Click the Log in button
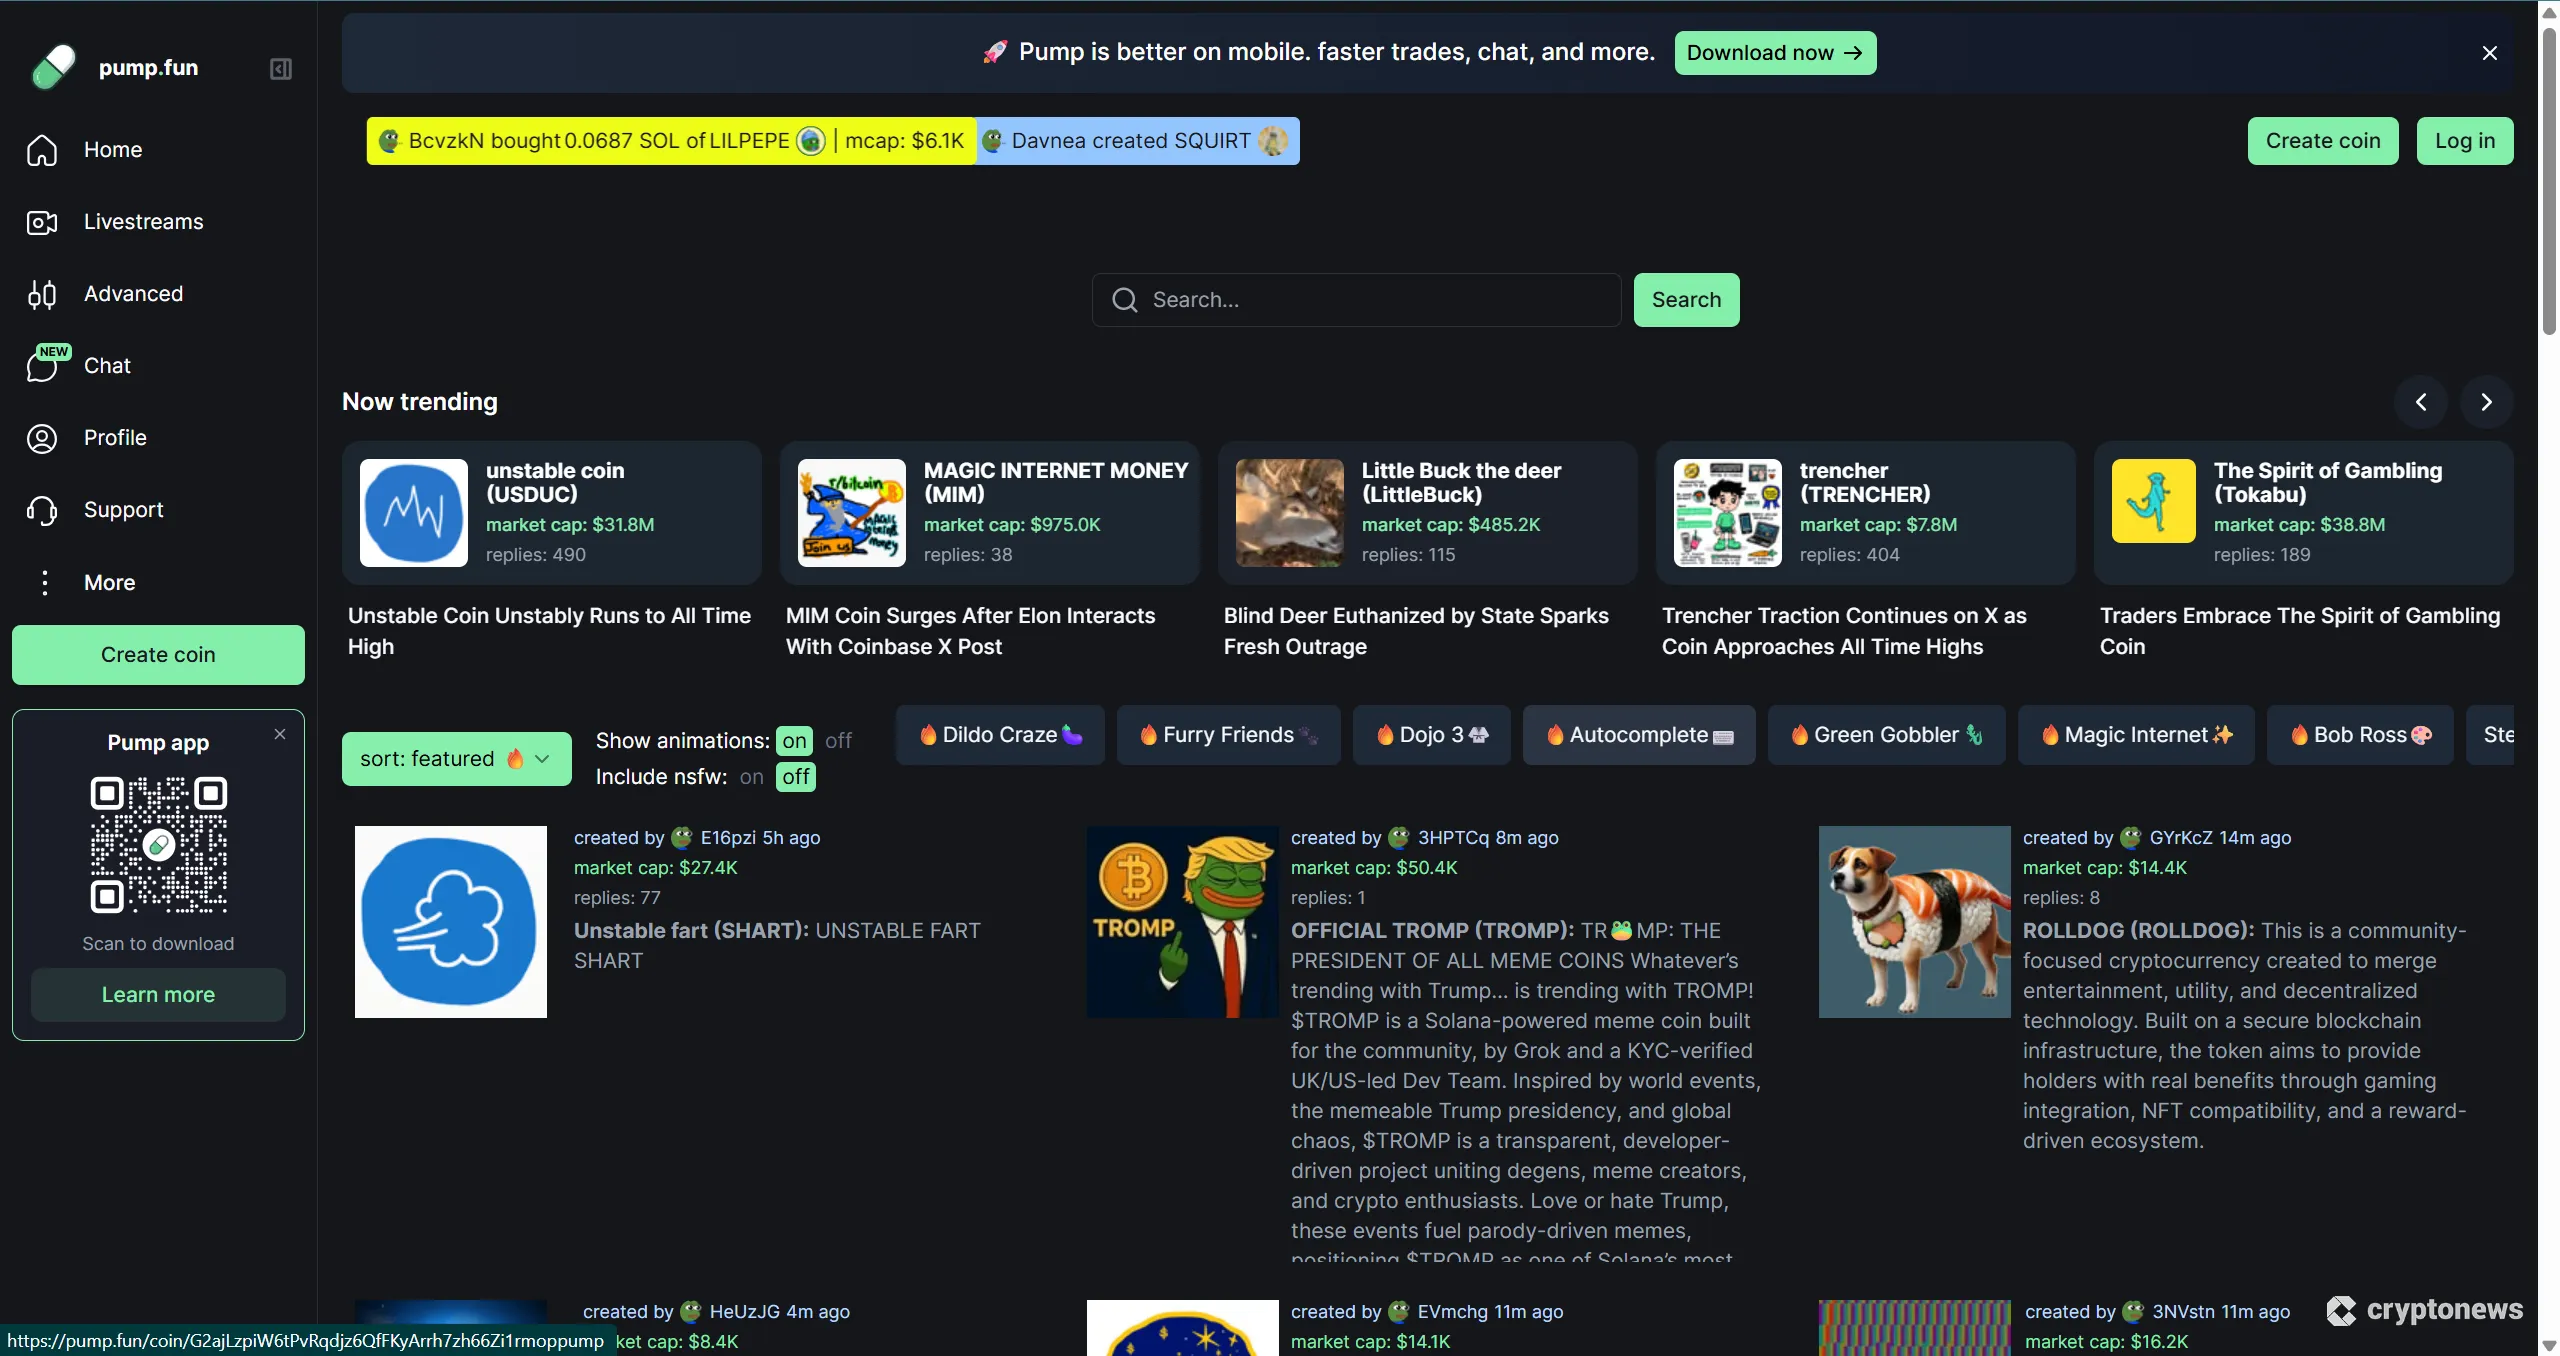The width and height of the screenshot is (2560, 1356). (2465, 141)
